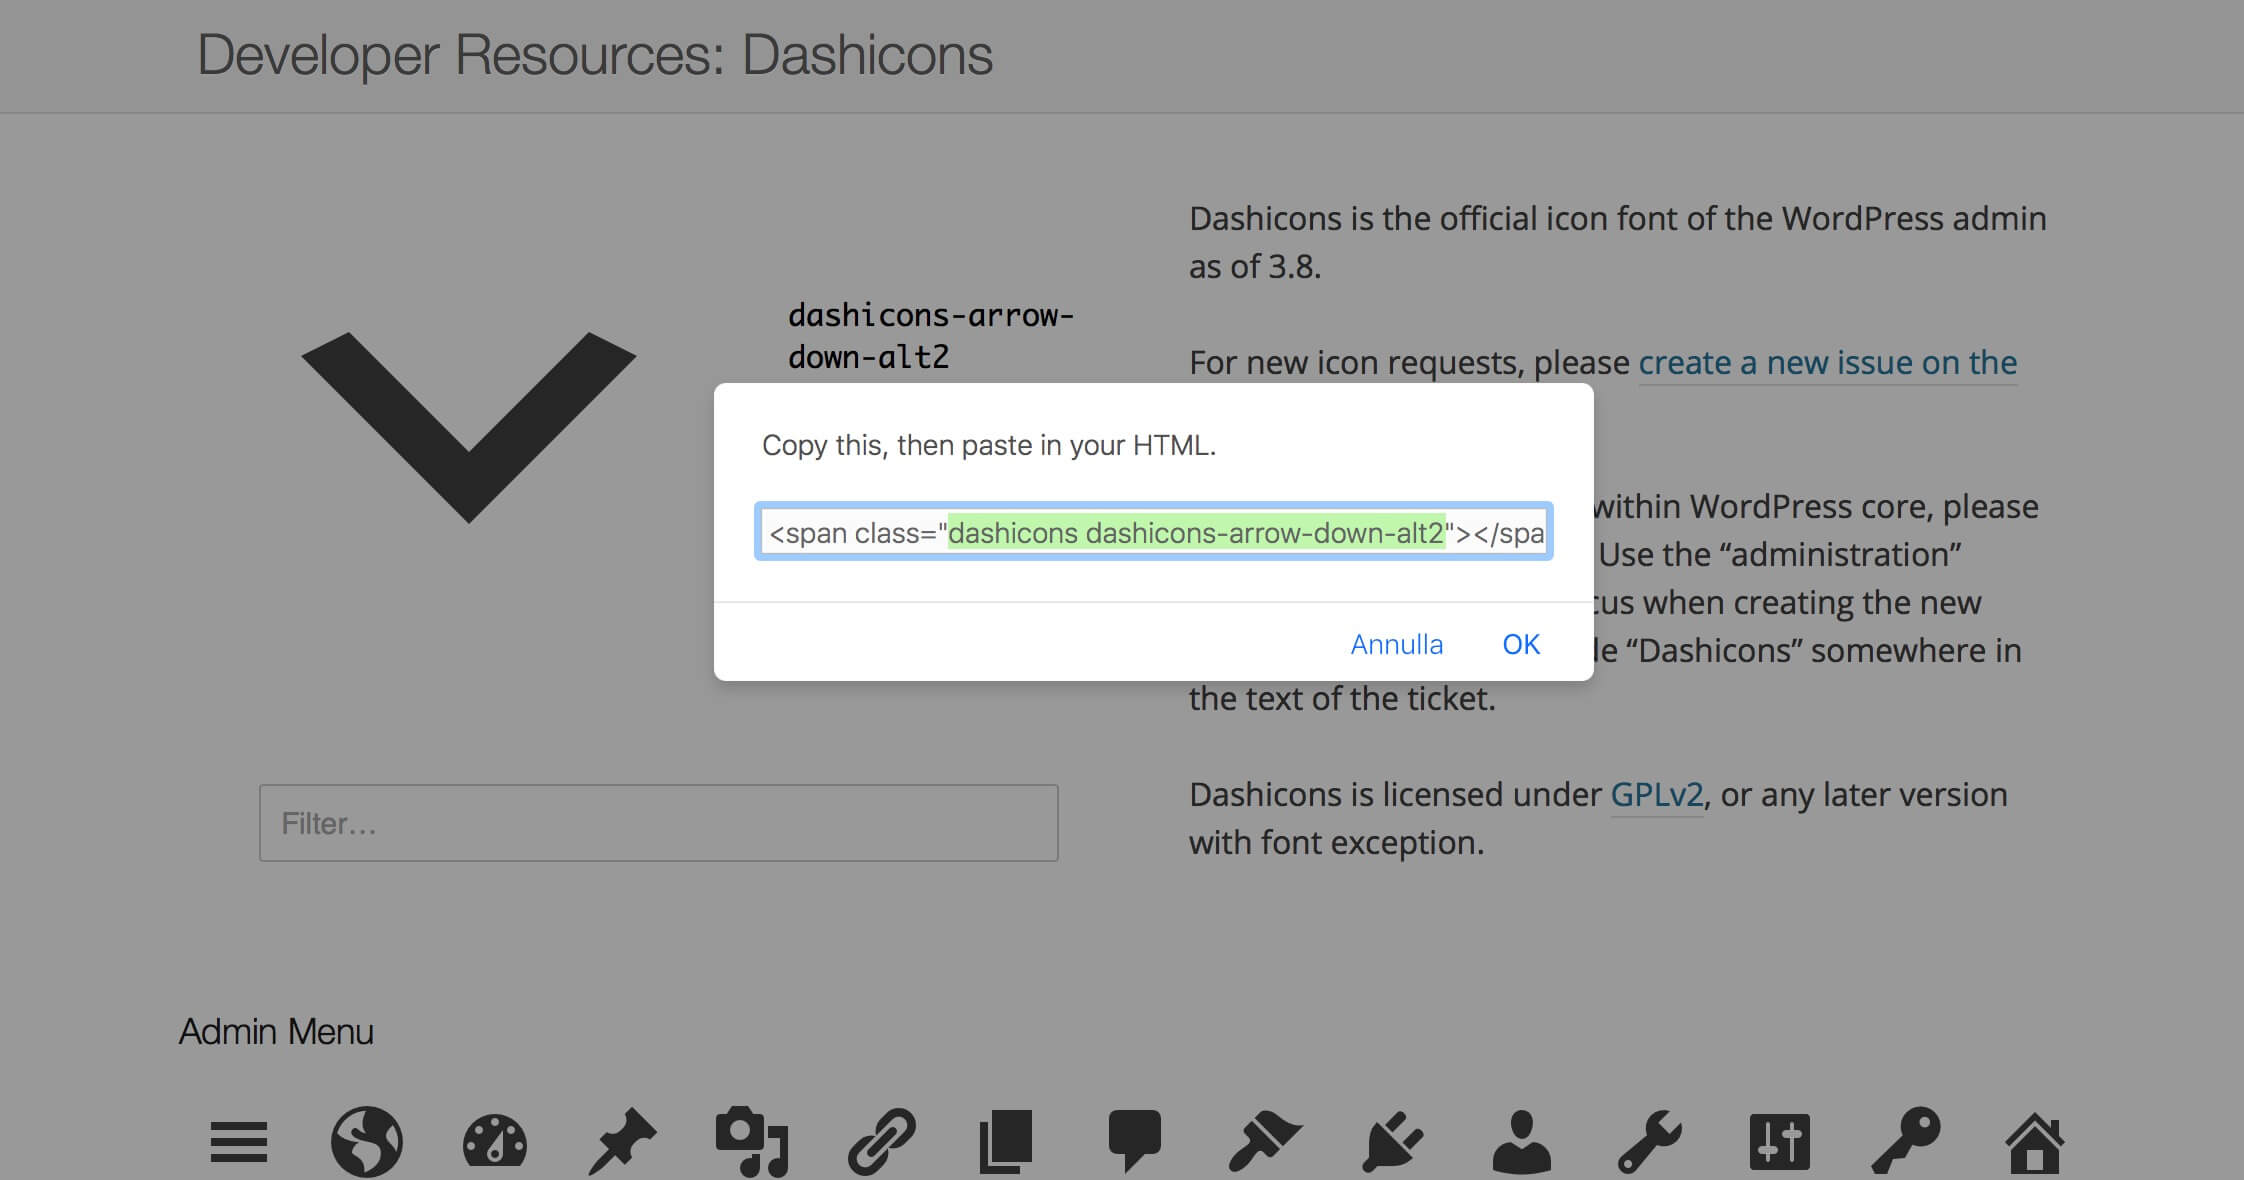Select the camera and music media dashicon

[x=752, y=1141]
